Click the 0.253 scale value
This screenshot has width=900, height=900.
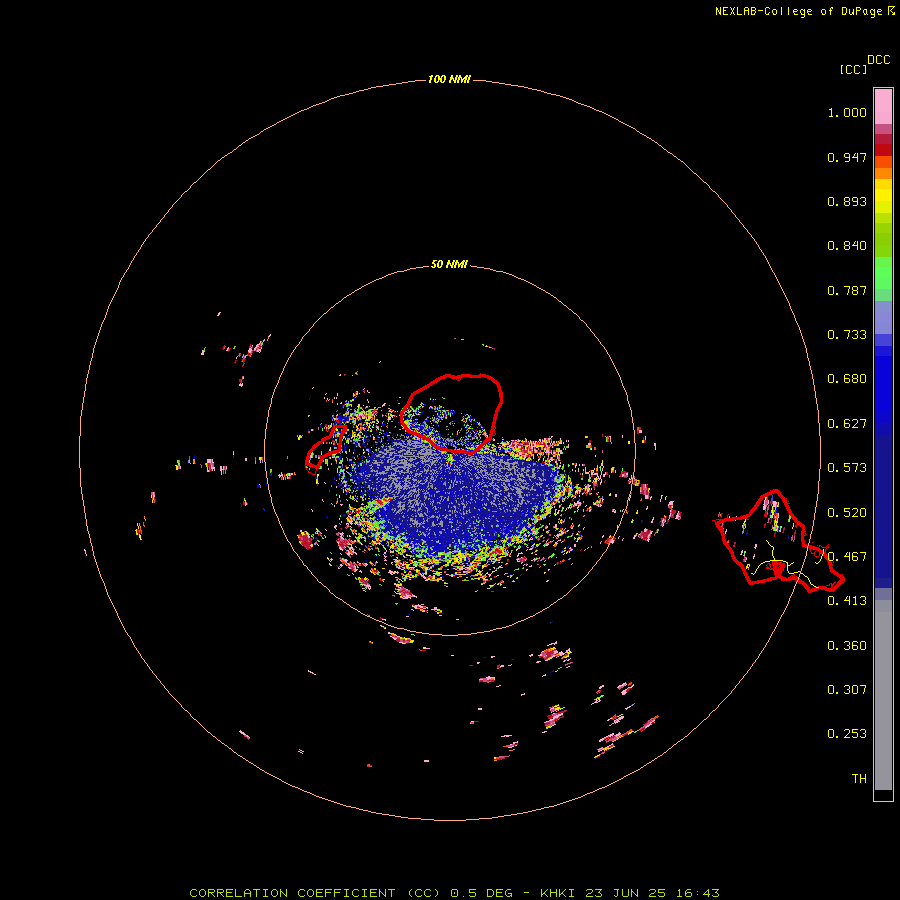847,734
